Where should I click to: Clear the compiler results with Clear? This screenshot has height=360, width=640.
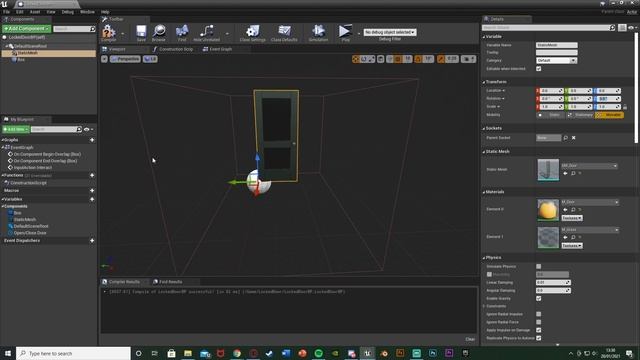click(x=470, y=339)
